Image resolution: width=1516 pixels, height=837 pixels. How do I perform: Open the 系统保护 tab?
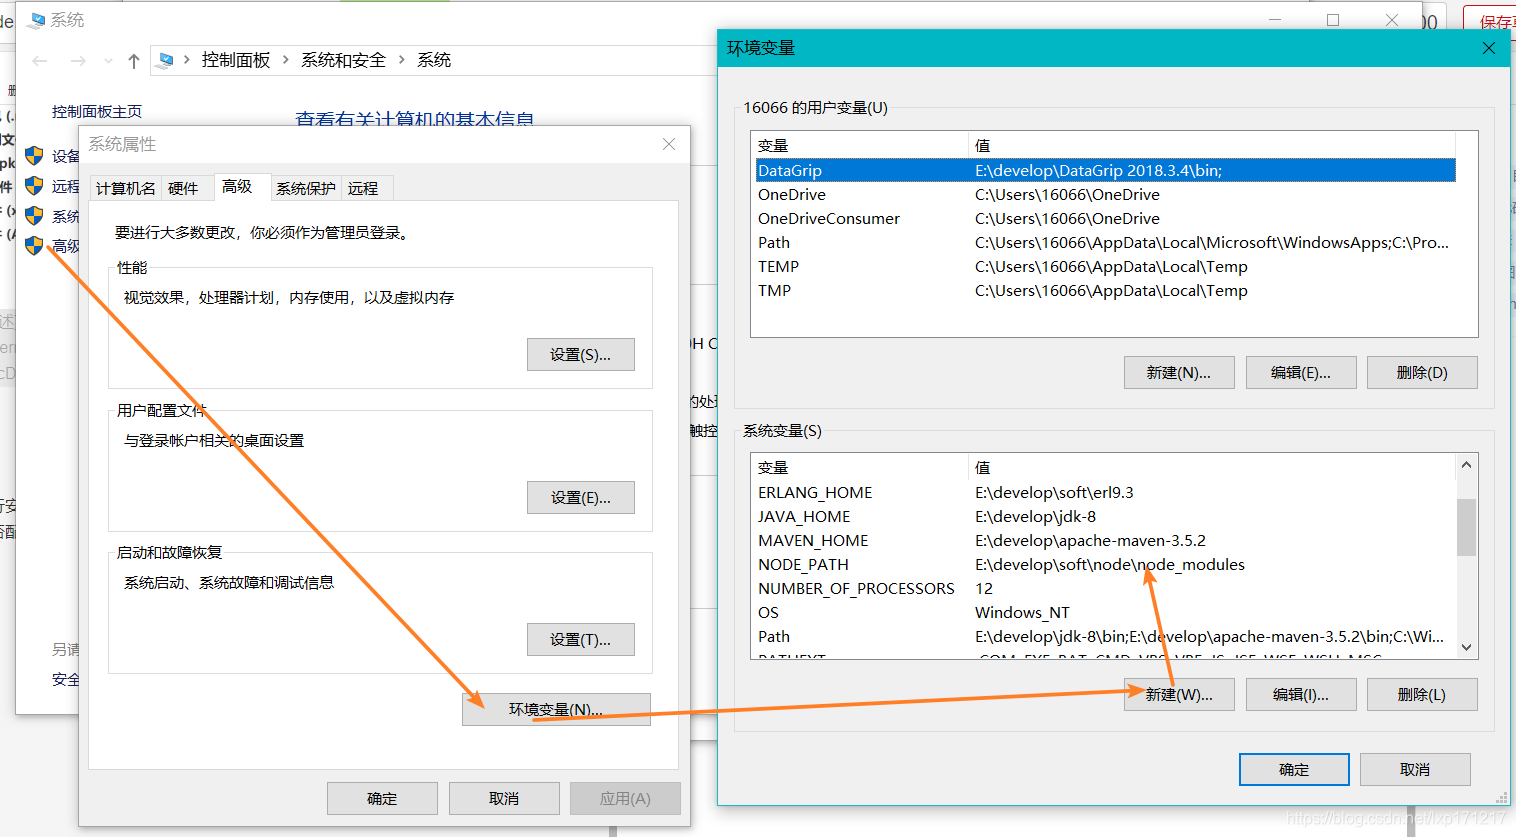(306, 188)
